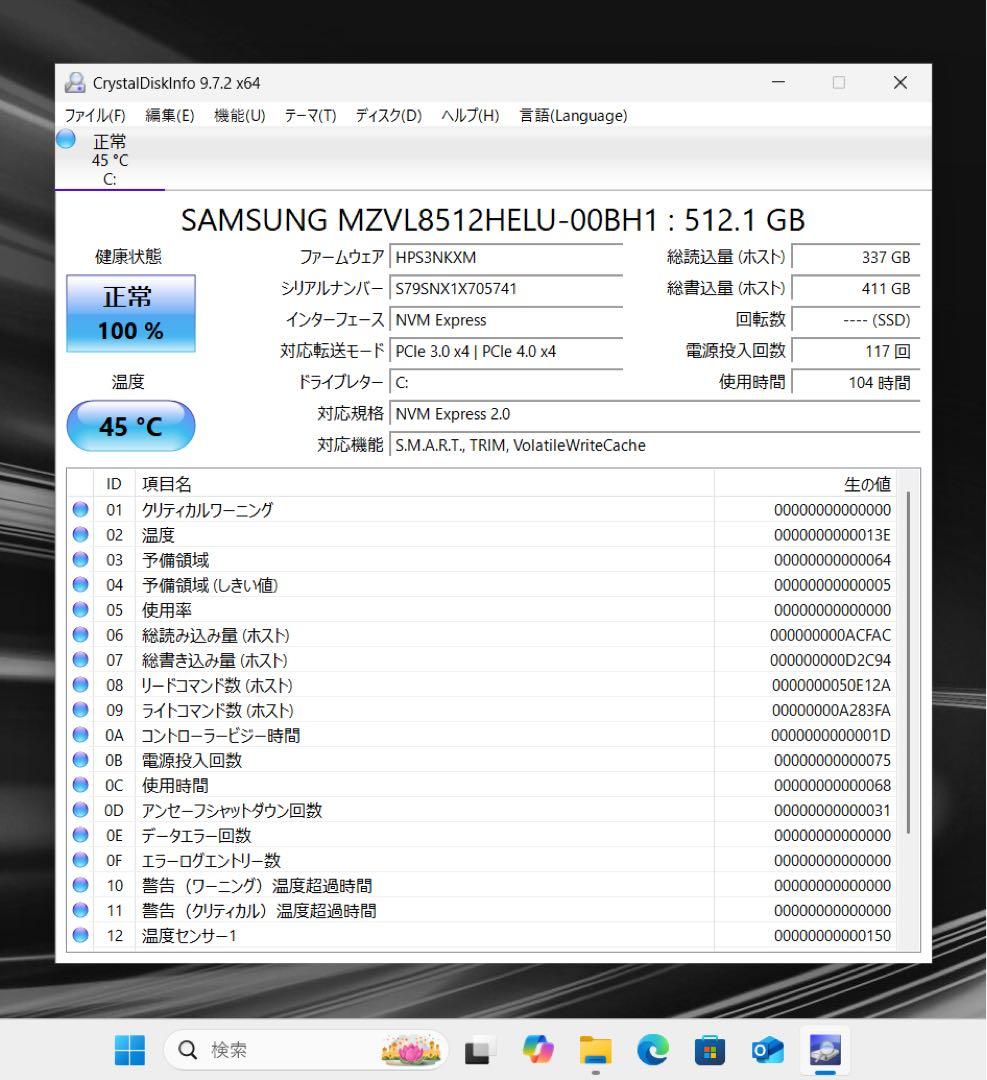Screen dimensions: 987x1080
Task: Click status orb of 総読み込み量 (ホスト) row
Action: (x=81, y=634)
